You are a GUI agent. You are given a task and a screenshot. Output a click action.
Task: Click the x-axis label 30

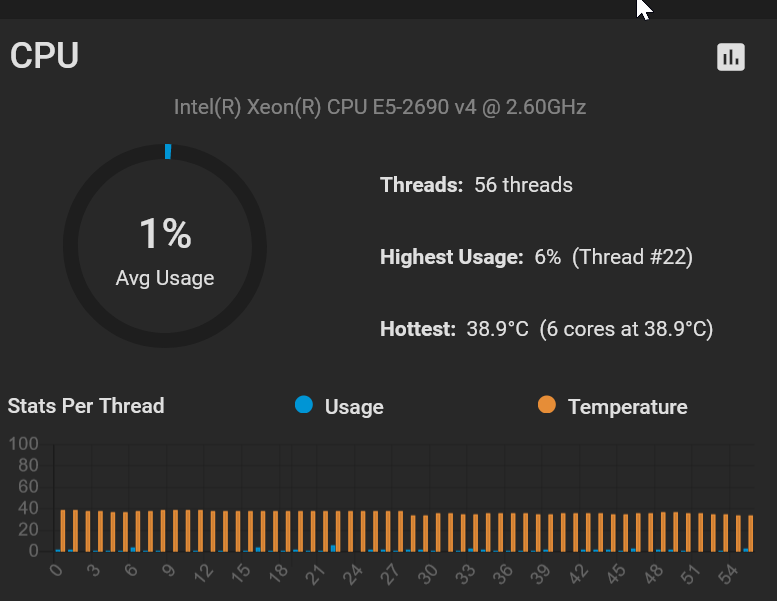(428, 574)
